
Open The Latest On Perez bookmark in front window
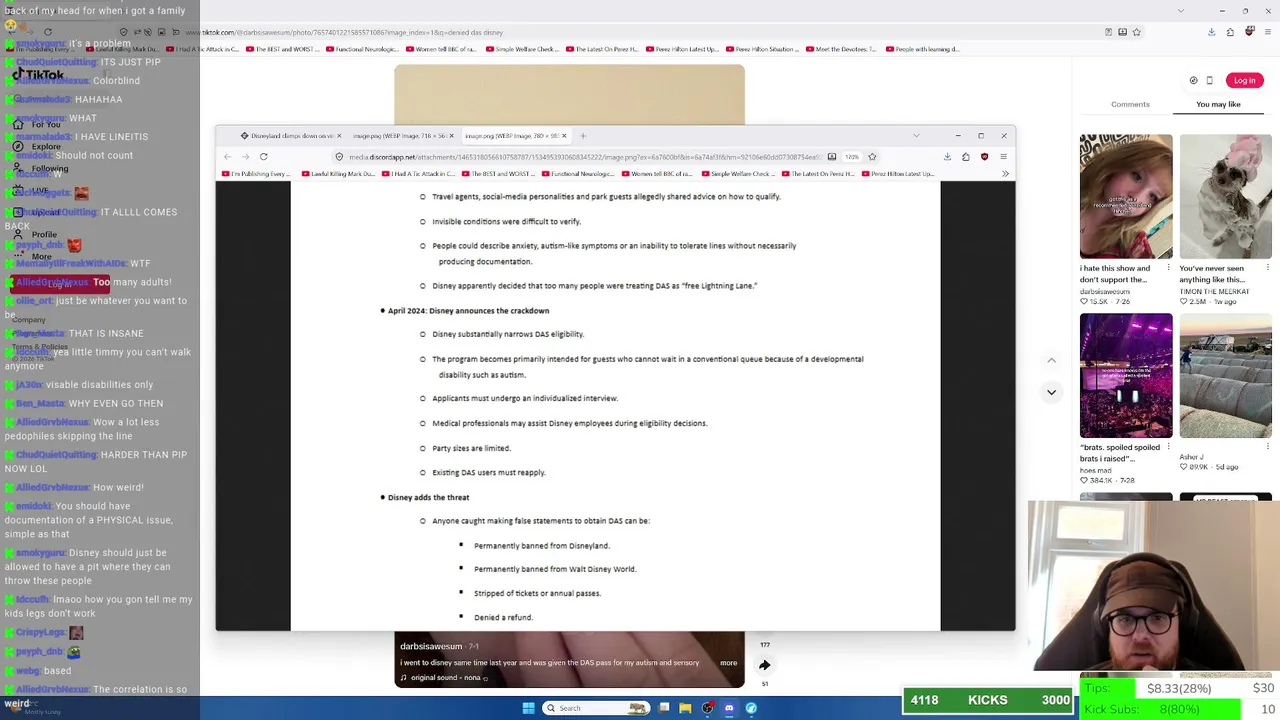(816, 174)
